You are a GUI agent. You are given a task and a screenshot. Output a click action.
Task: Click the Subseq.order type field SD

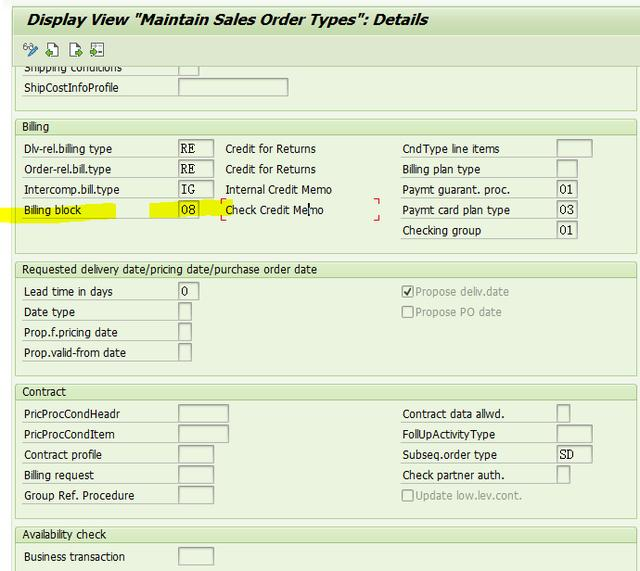(574, 454)
